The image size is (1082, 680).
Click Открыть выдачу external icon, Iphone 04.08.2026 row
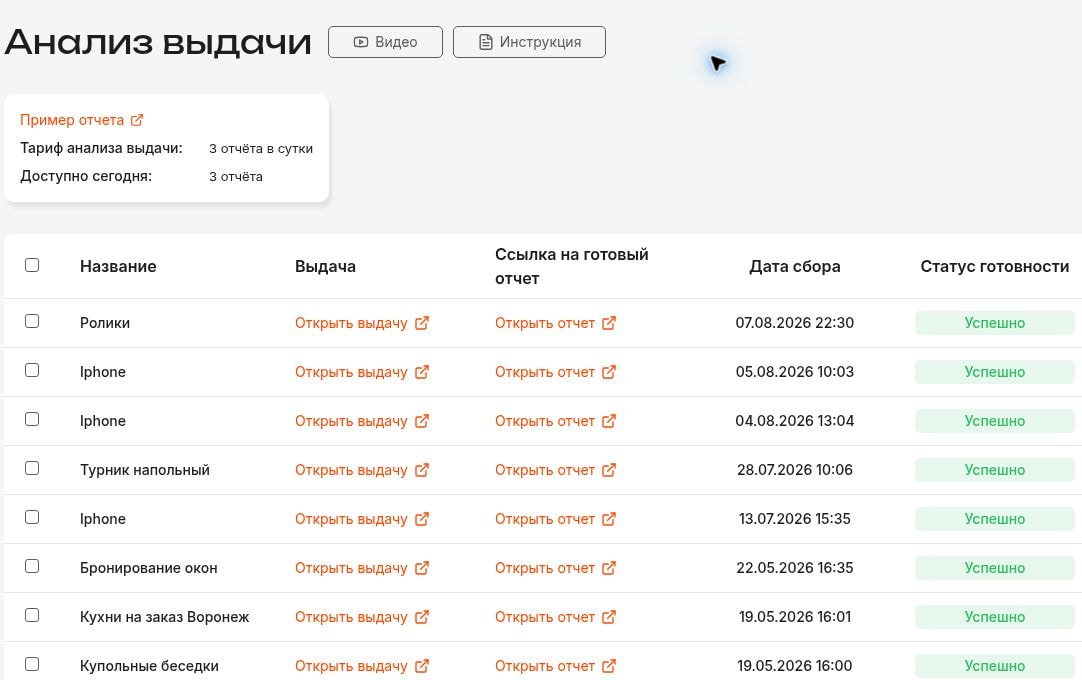(422, 421)
